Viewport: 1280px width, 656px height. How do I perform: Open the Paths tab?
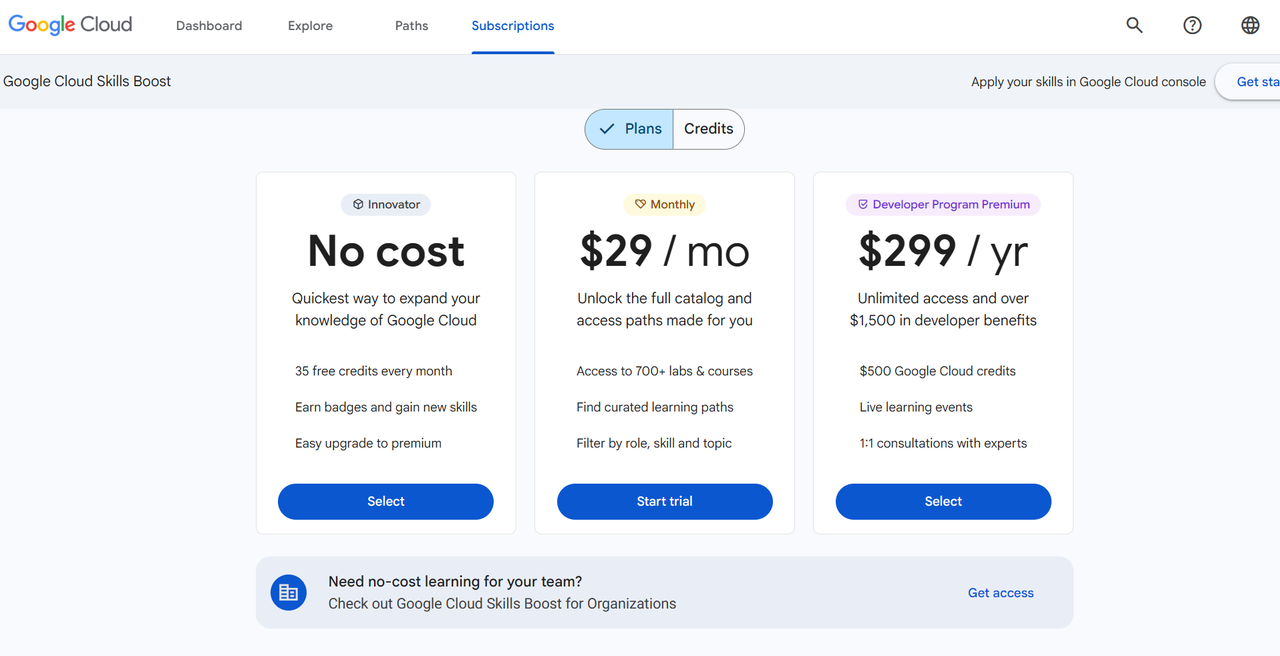tap(411, 26)
